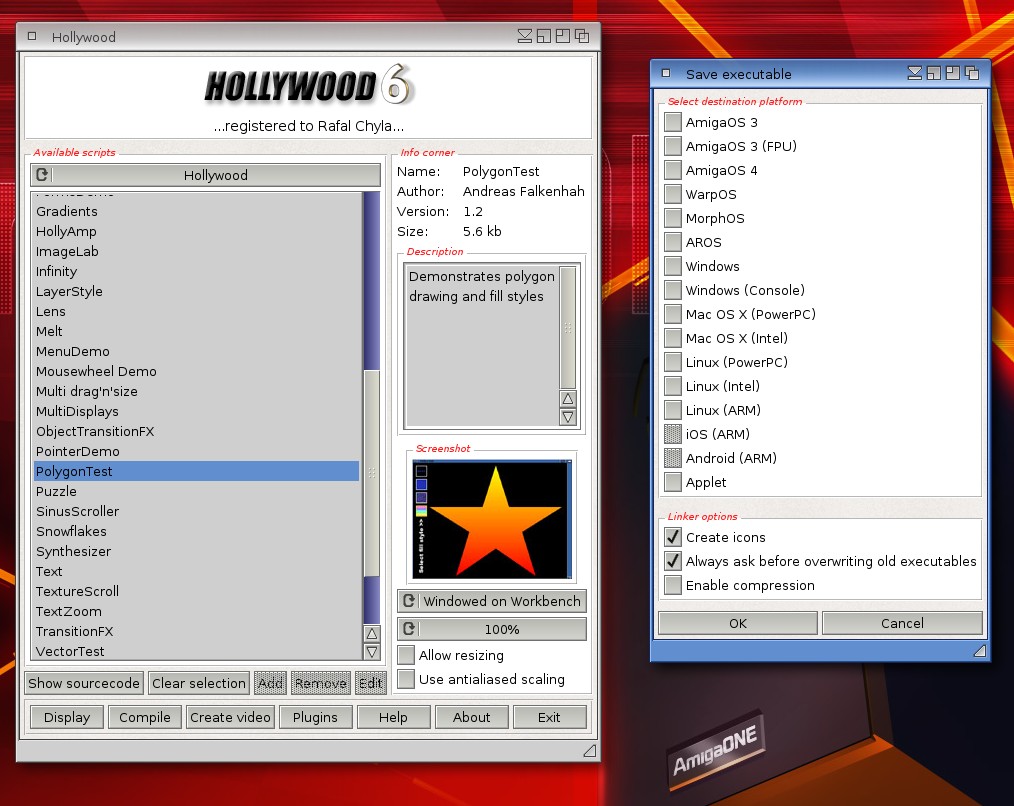Click the Description box scroll down arrow
The height and width of the screenshot is (806, 1014).
point(568,417)
